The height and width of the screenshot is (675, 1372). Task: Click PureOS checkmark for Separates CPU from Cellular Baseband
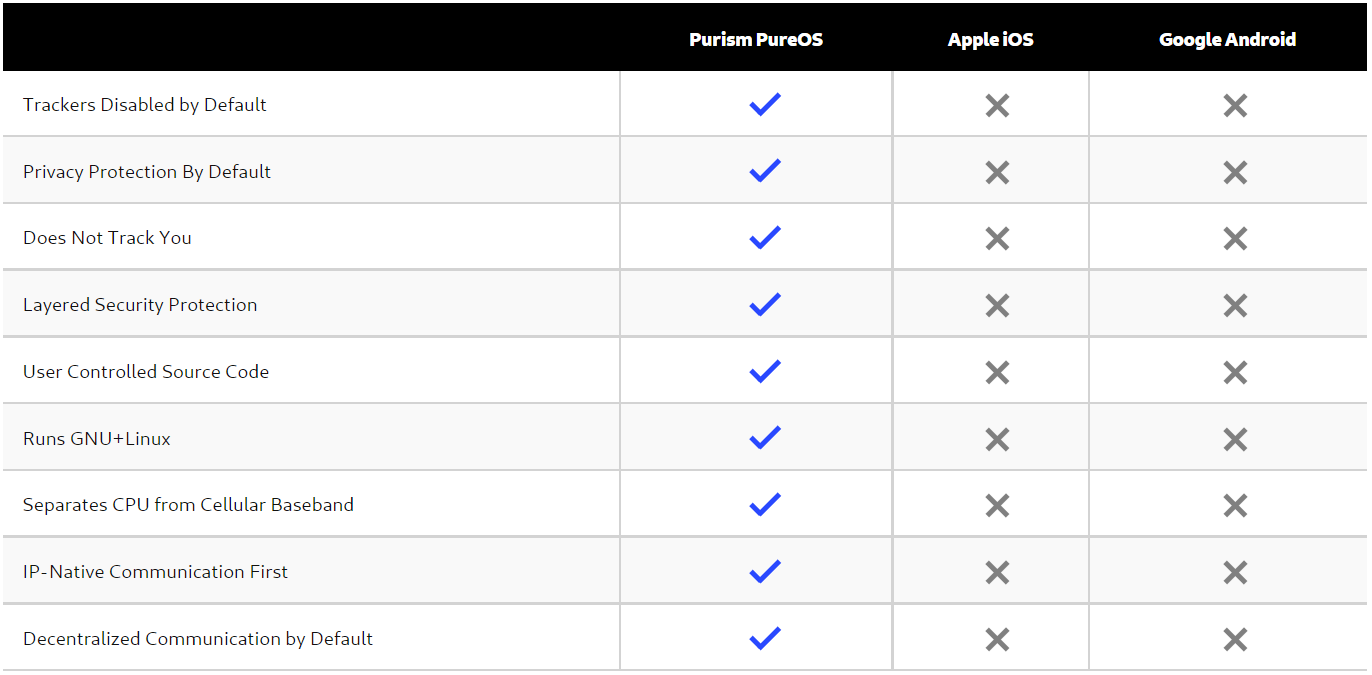point(765,504)
